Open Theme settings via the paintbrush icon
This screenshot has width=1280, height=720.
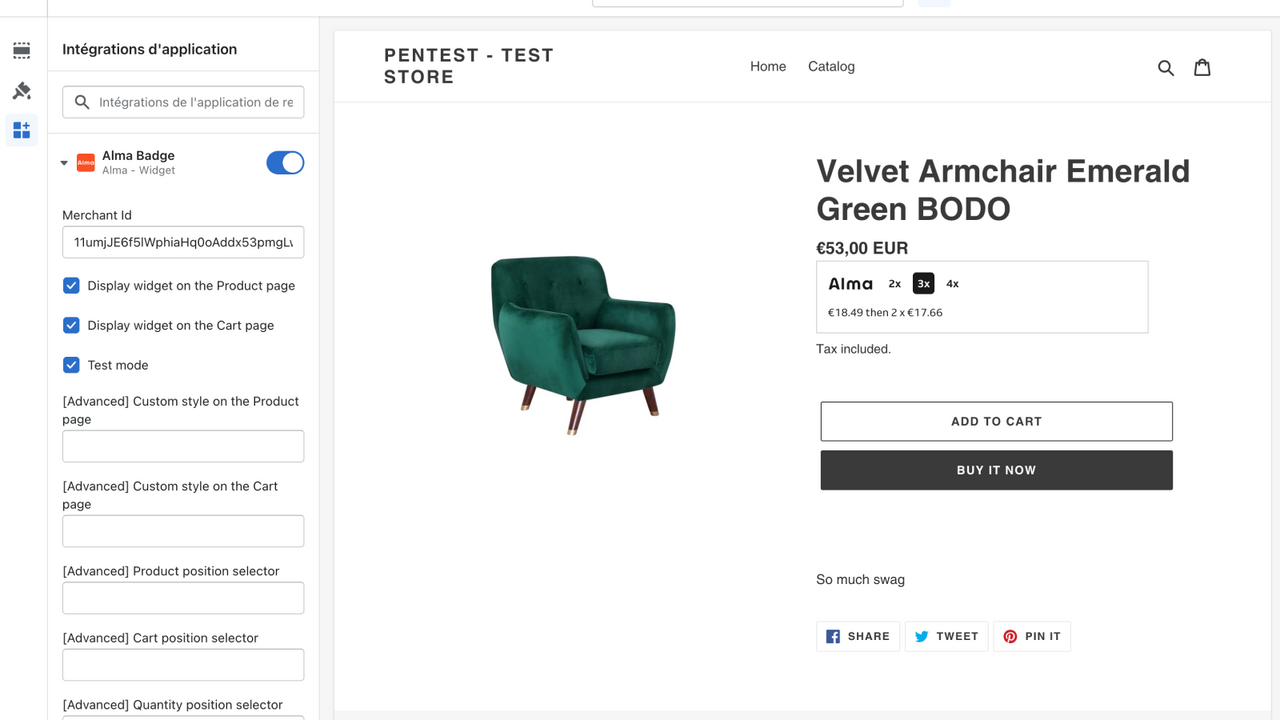click(21, 90)
